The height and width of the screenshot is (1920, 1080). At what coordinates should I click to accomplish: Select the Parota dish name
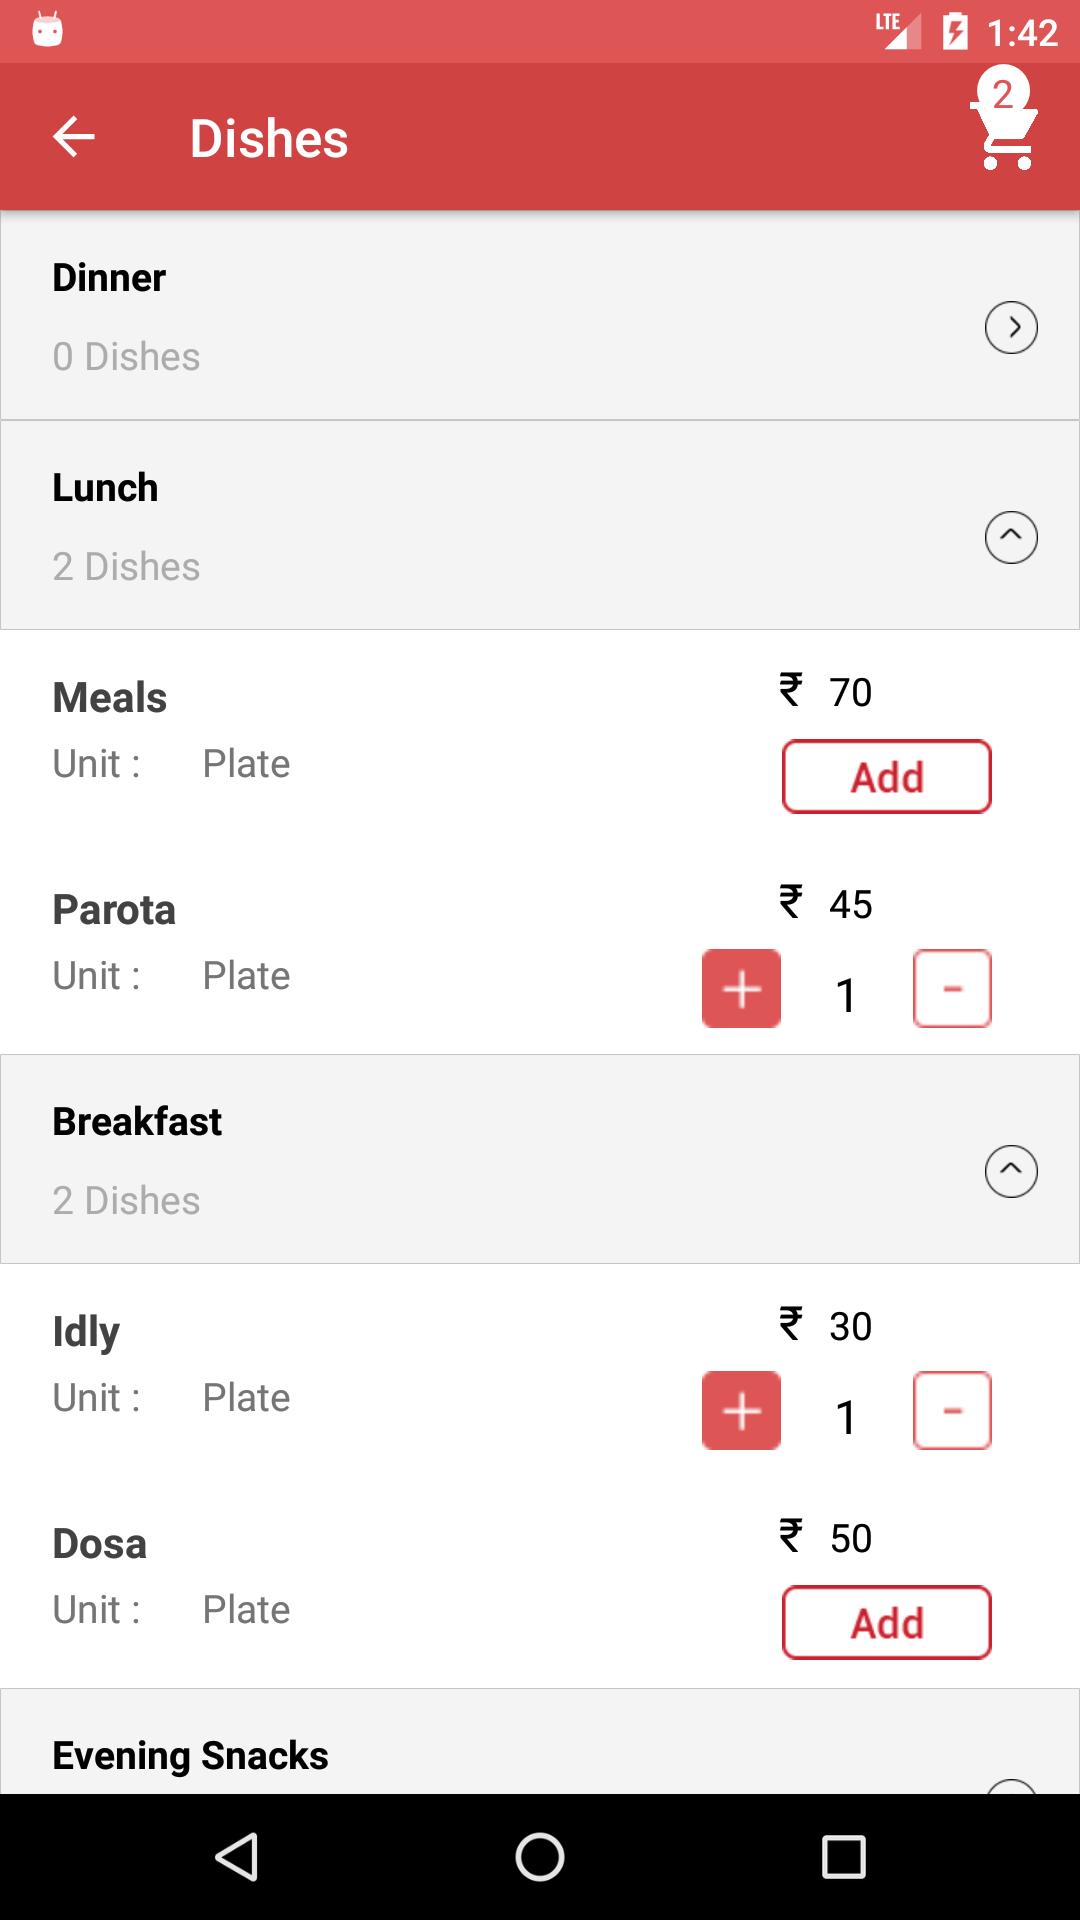pos(114,910)
